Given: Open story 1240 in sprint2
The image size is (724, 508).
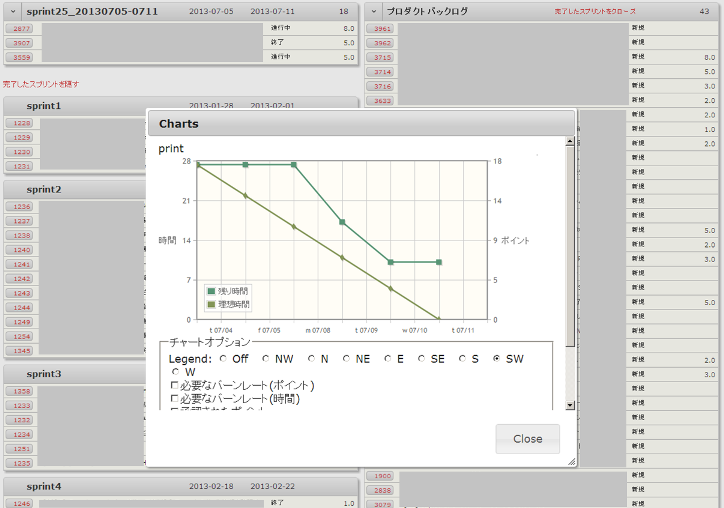Looking at the screenshot, I should tap(21, 250).
